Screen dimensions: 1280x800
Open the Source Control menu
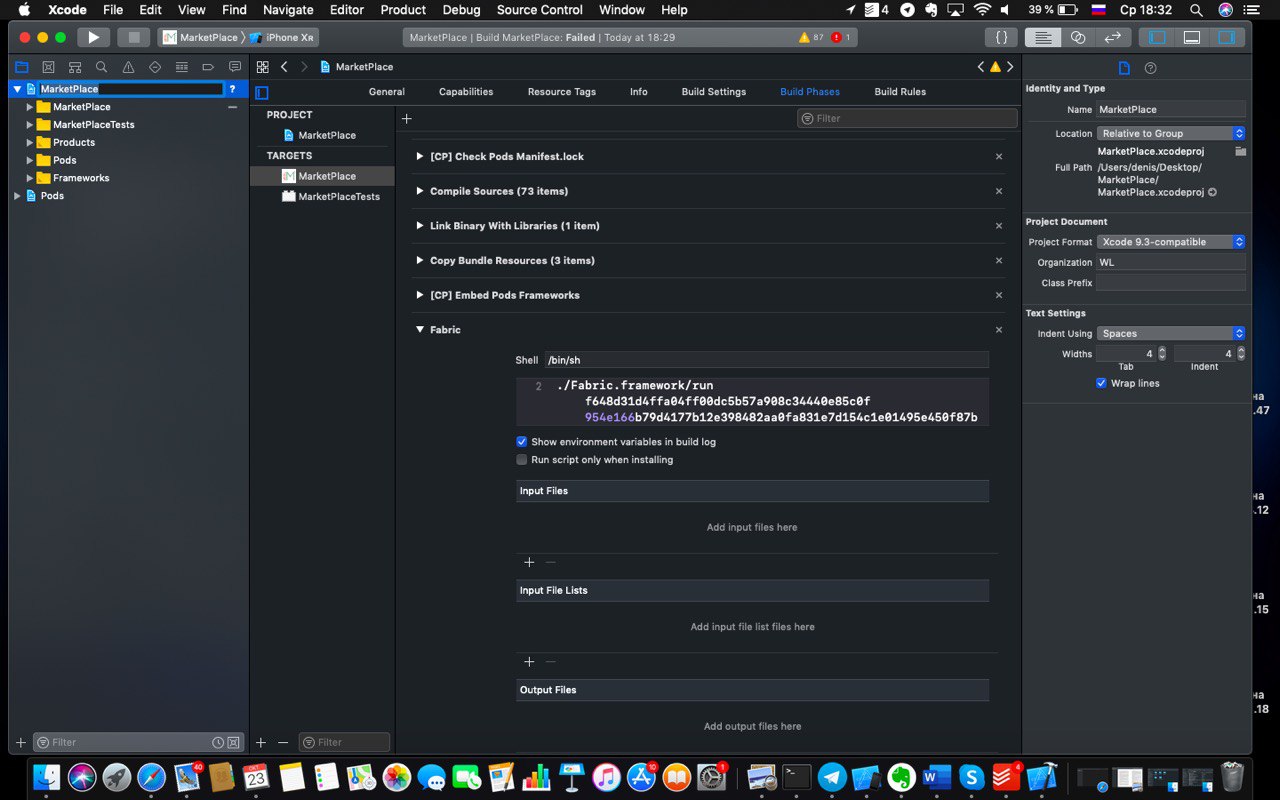point(540,10)
